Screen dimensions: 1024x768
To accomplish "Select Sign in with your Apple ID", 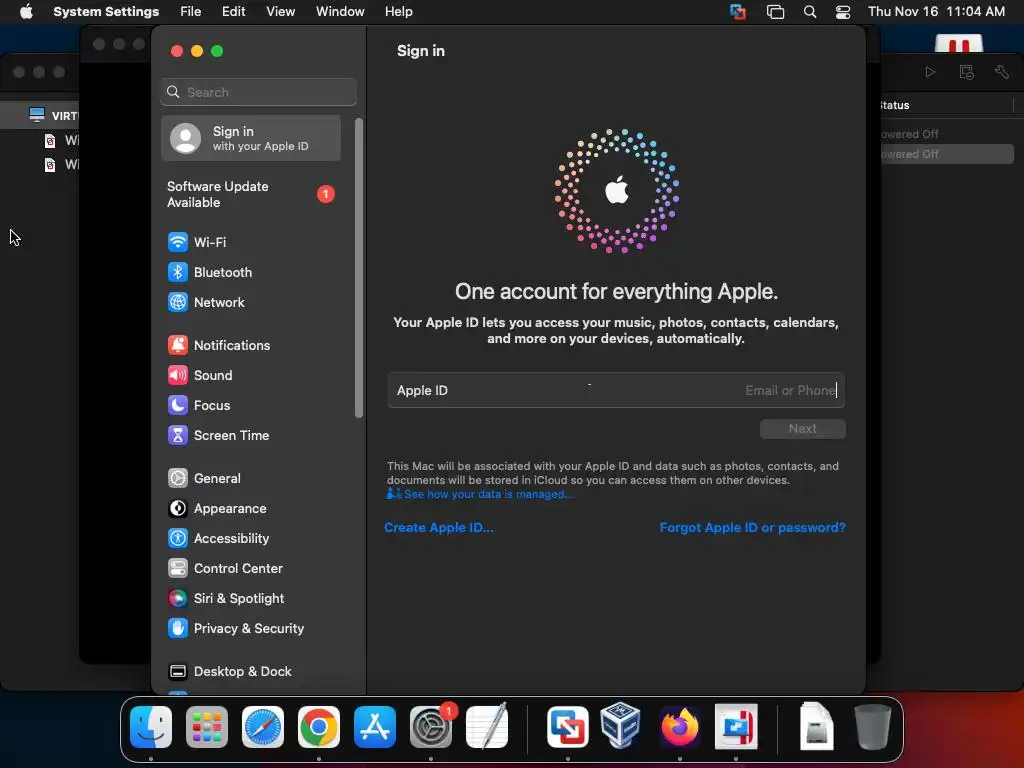I will [251, 138].
